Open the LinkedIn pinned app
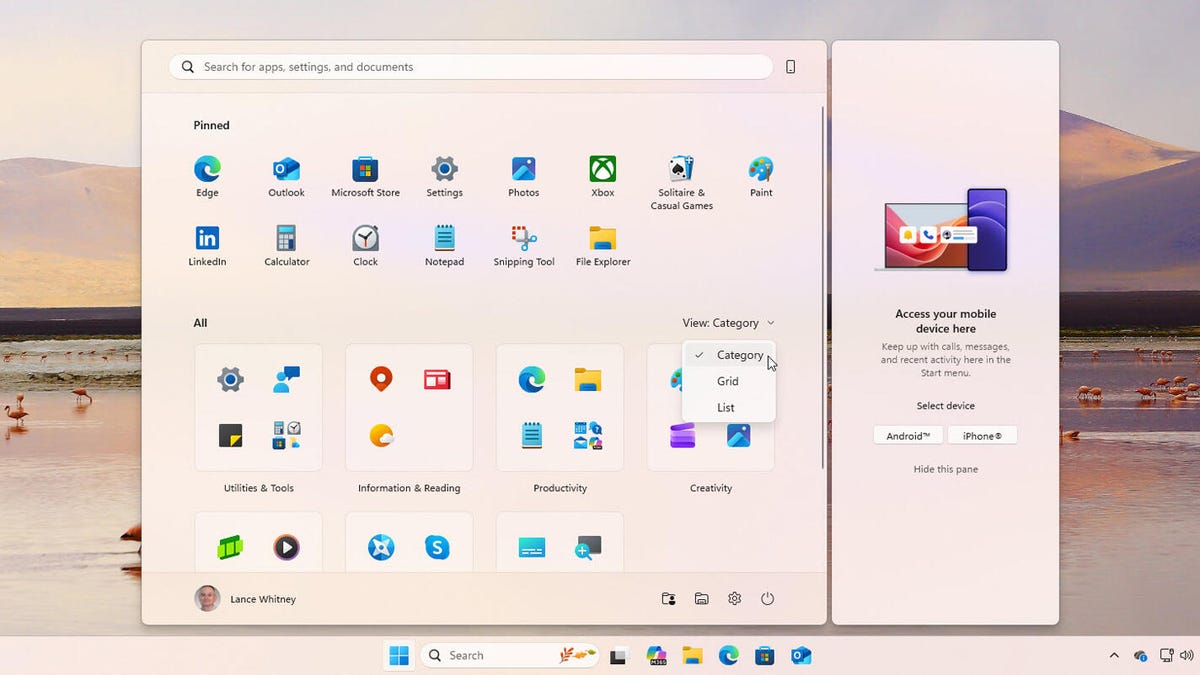This screenshot has height=675, width=1200. (207, 239)
